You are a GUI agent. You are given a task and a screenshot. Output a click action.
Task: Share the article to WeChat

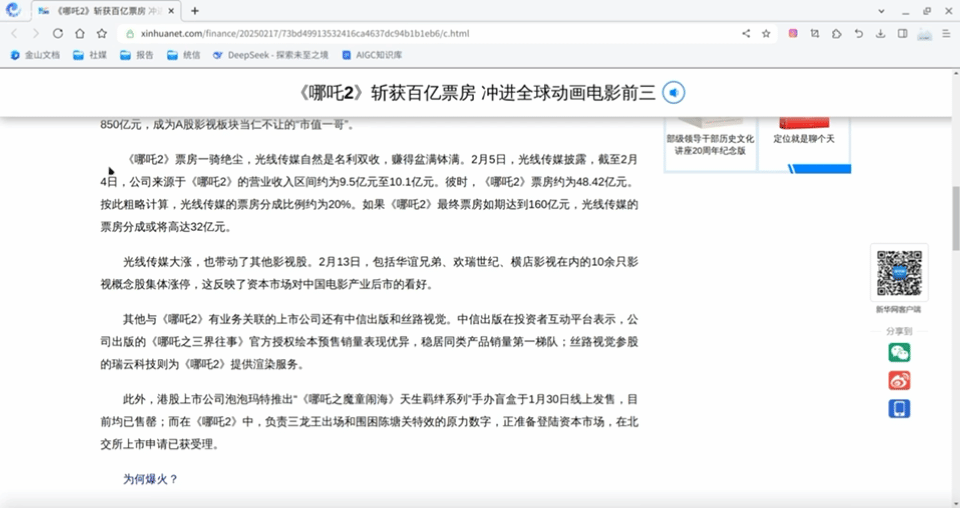pos(899,353)
